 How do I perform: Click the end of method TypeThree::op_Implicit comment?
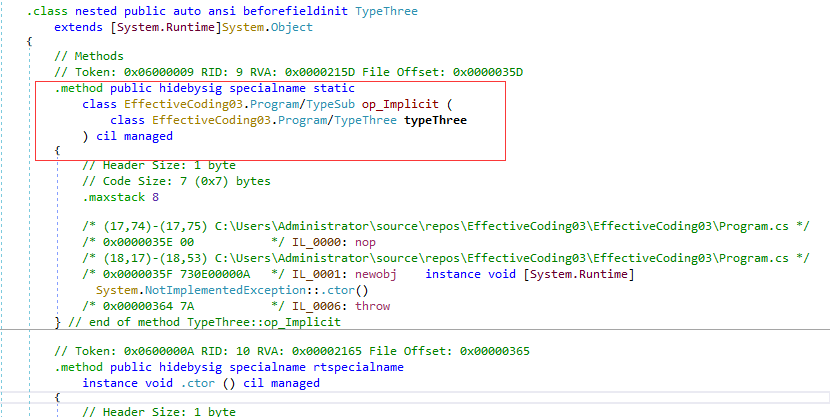point(205,322)
